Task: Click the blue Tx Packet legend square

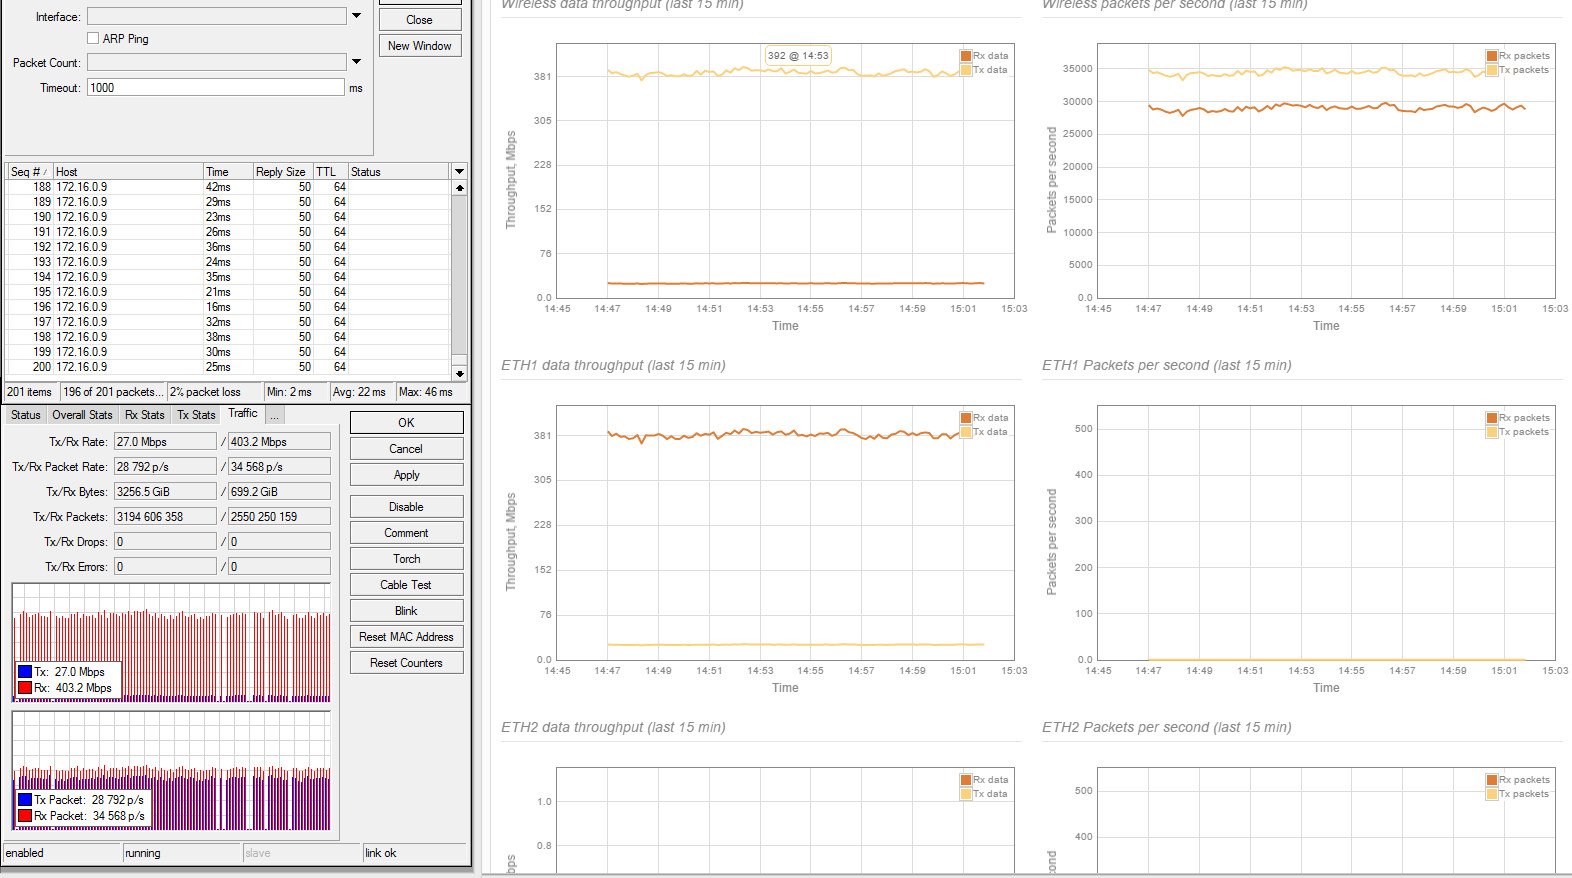Action: 25,800
